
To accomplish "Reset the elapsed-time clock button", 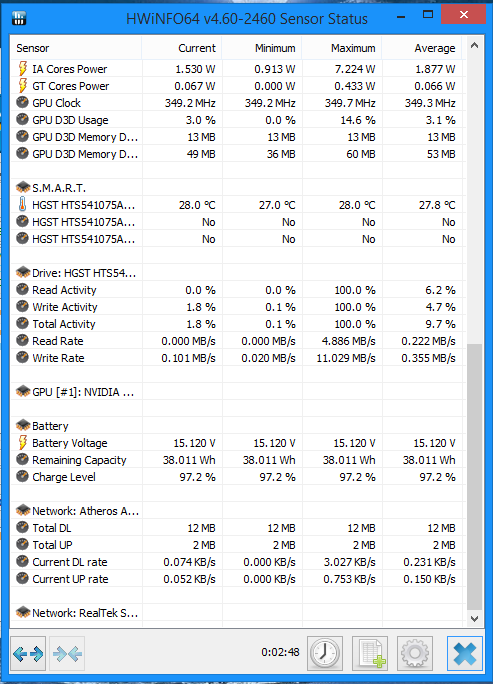I will tap(325, 653).
